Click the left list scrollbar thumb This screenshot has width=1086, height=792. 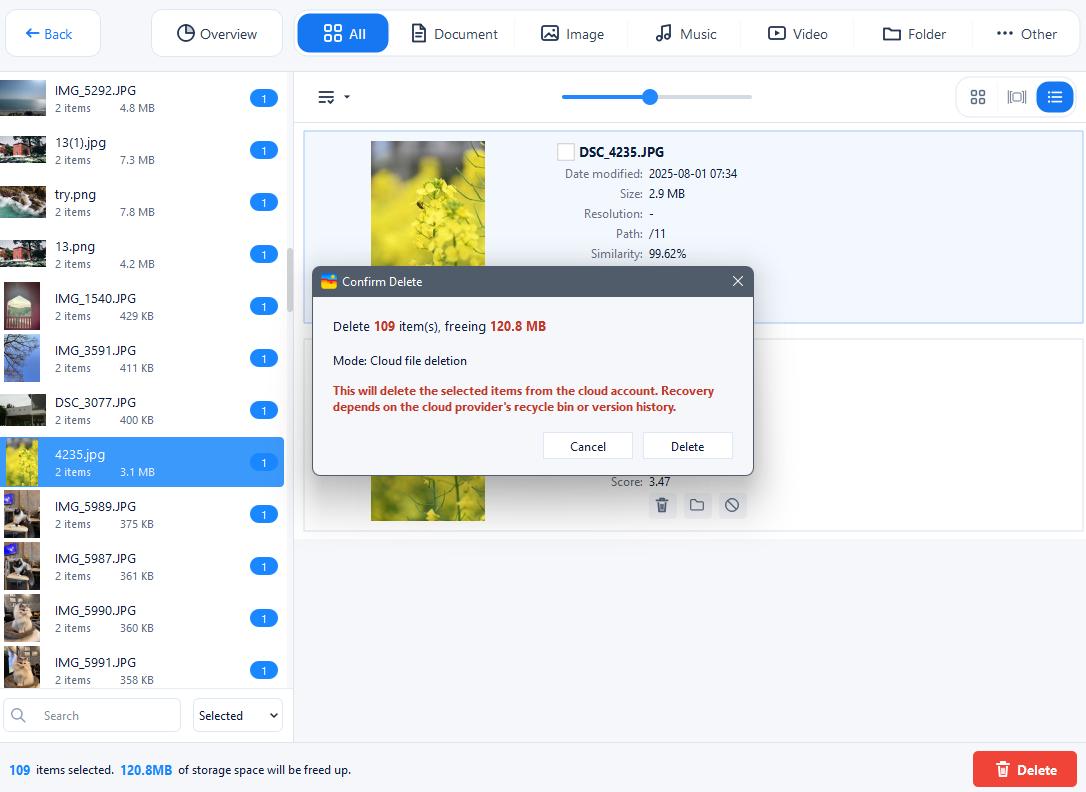290,280
